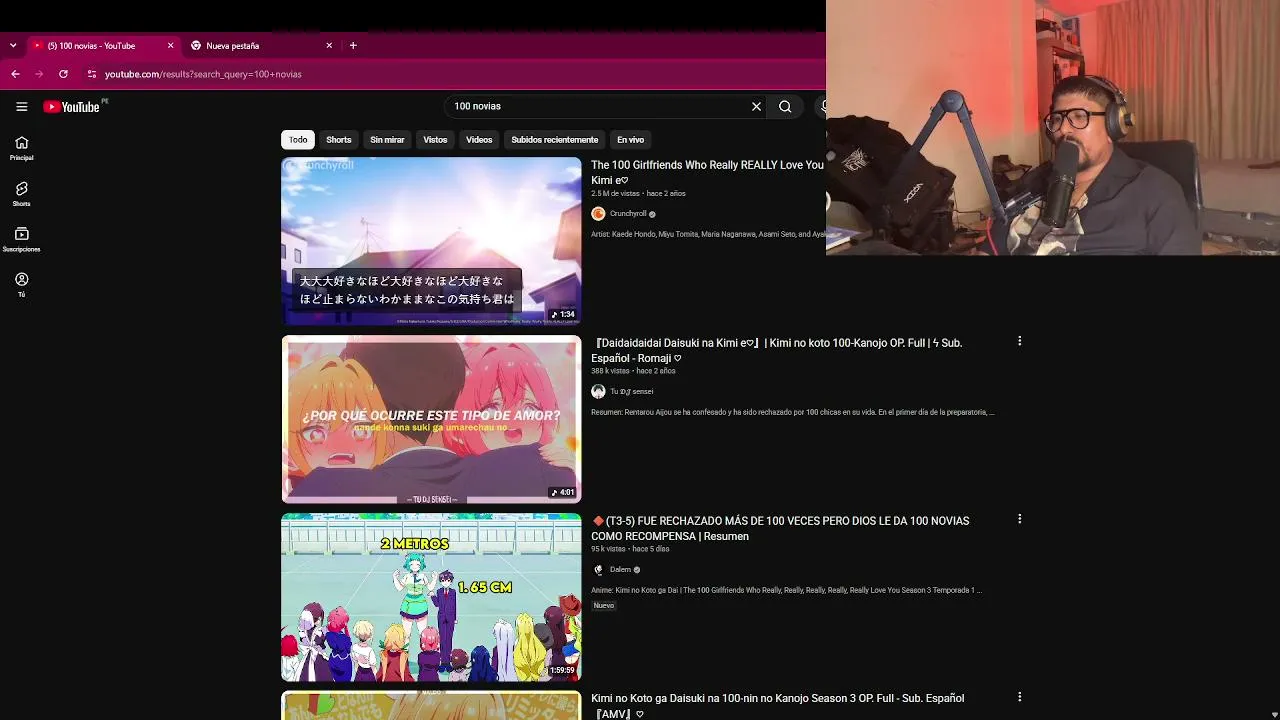Click the 'Nuevo' badge on Resumen video
1280x720 pixels.
[x=604, y=606]
